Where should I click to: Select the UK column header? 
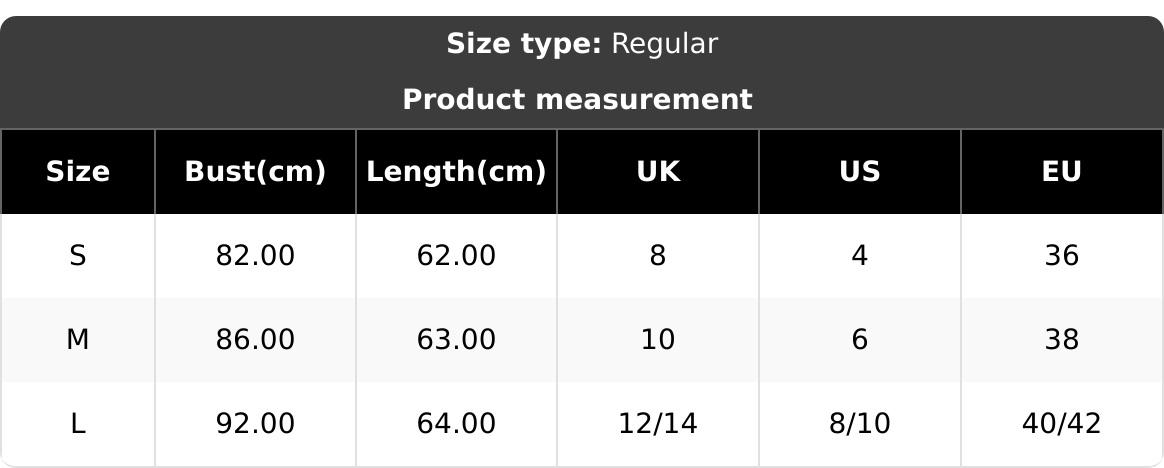(x=658, y=172)
